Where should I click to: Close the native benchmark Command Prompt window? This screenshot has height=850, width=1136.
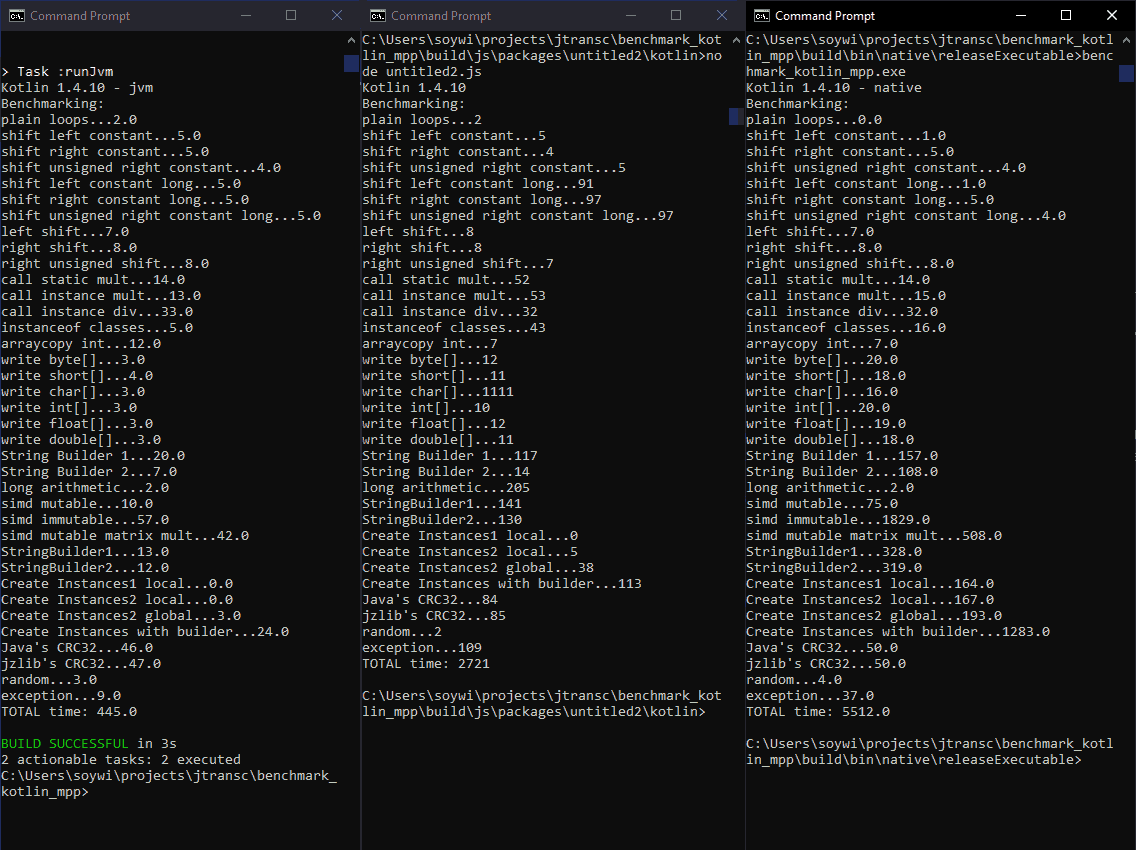1112,16
